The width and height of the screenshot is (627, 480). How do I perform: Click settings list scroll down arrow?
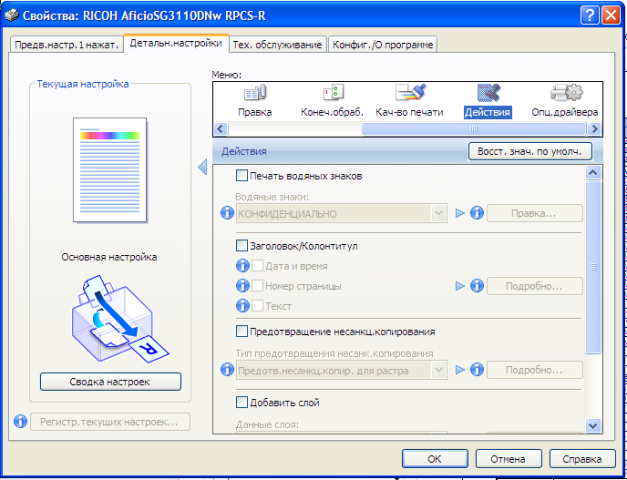[x=593, y=425]
